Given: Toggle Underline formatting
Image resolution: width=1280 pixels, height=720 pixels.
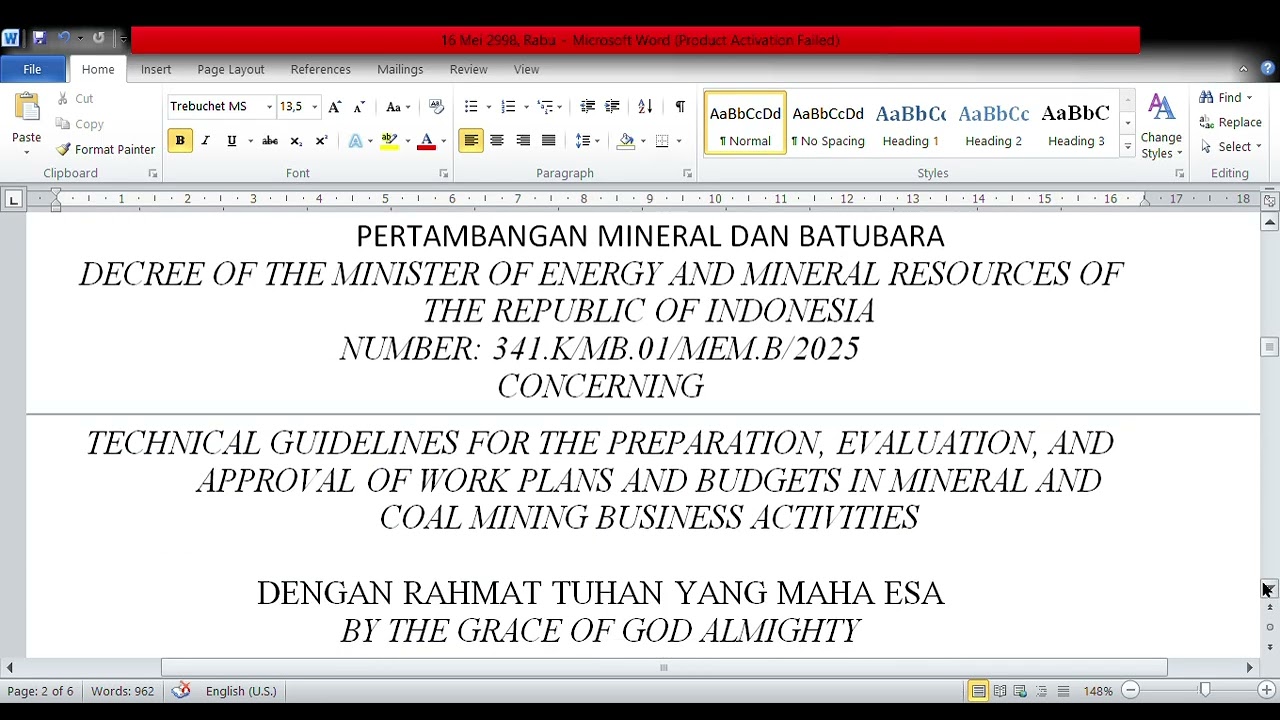Looking at the screenshot, I should pyautogui.click(x=231, y=141).
